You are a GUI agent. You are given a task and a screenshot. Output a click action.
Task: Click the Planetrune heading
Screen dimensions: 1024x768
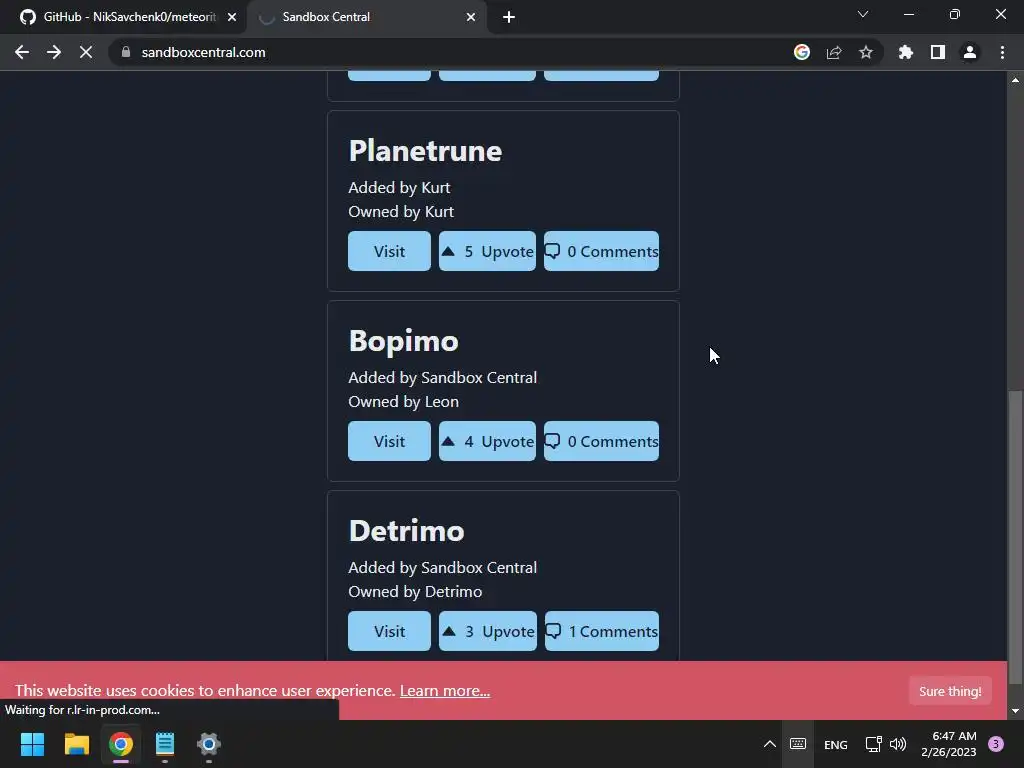425,151
